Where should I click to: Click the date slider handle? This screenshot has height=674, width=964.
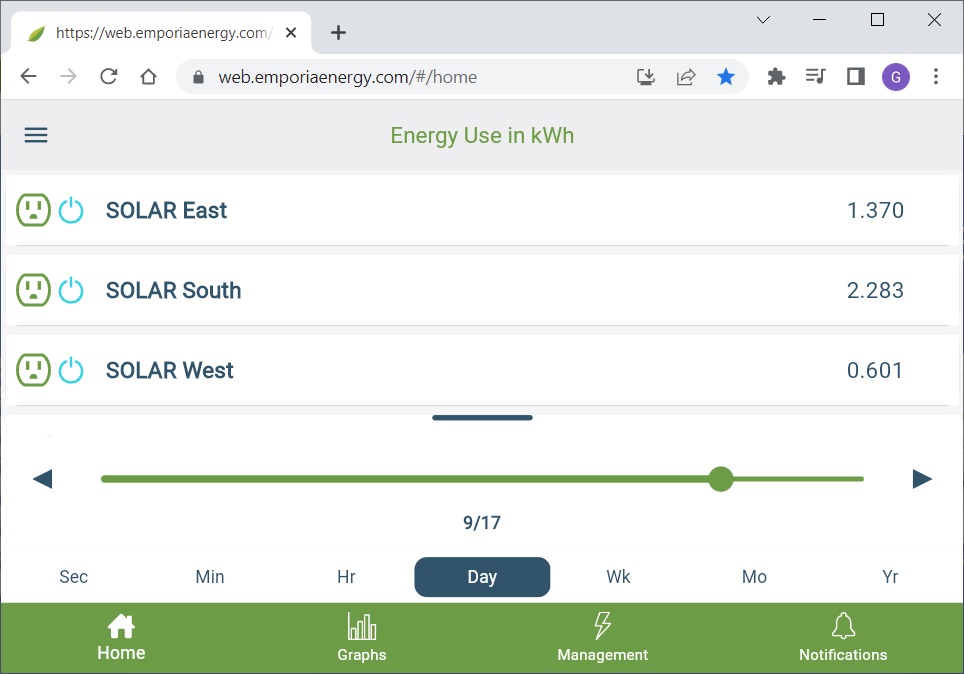720,479
